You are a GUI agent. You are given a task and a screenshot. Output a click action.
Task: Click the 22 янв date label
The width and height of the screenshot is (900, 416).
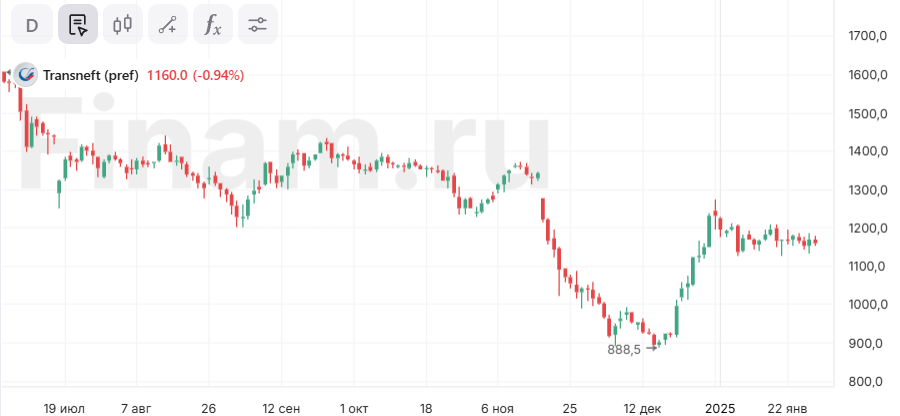786,408
